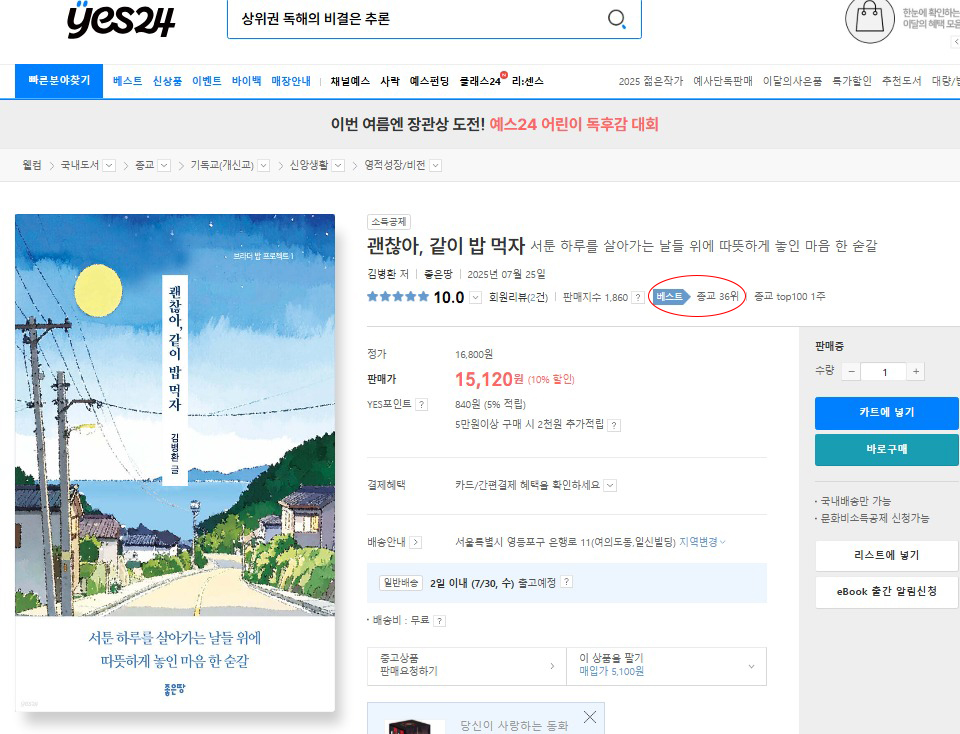The height and width of the screenshot is (734, 960).
Task: Click publisher 좋은땅 link
Action: coord(438,274)
